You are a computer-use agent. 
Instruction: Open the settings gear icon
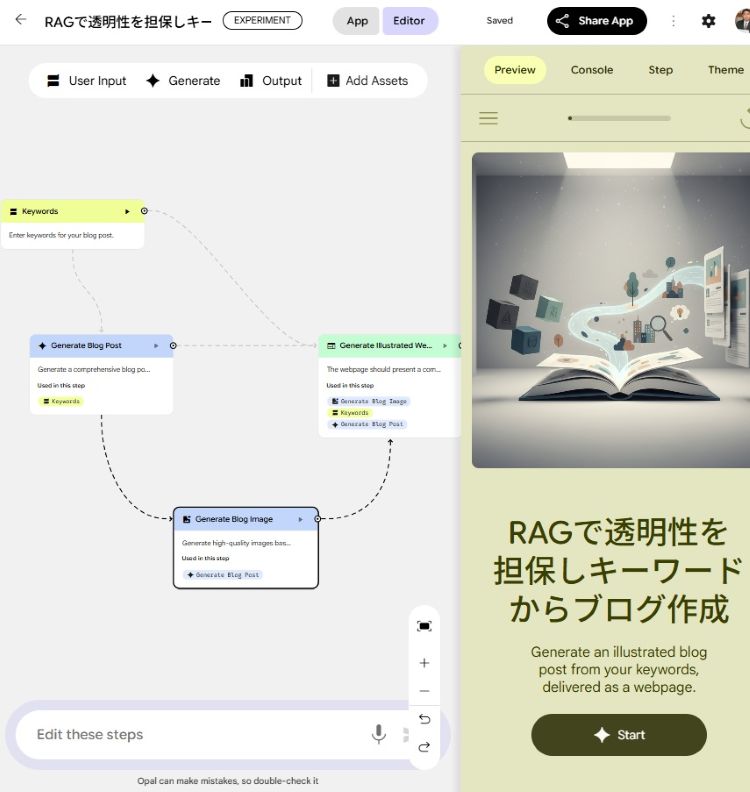coord(709,21)
